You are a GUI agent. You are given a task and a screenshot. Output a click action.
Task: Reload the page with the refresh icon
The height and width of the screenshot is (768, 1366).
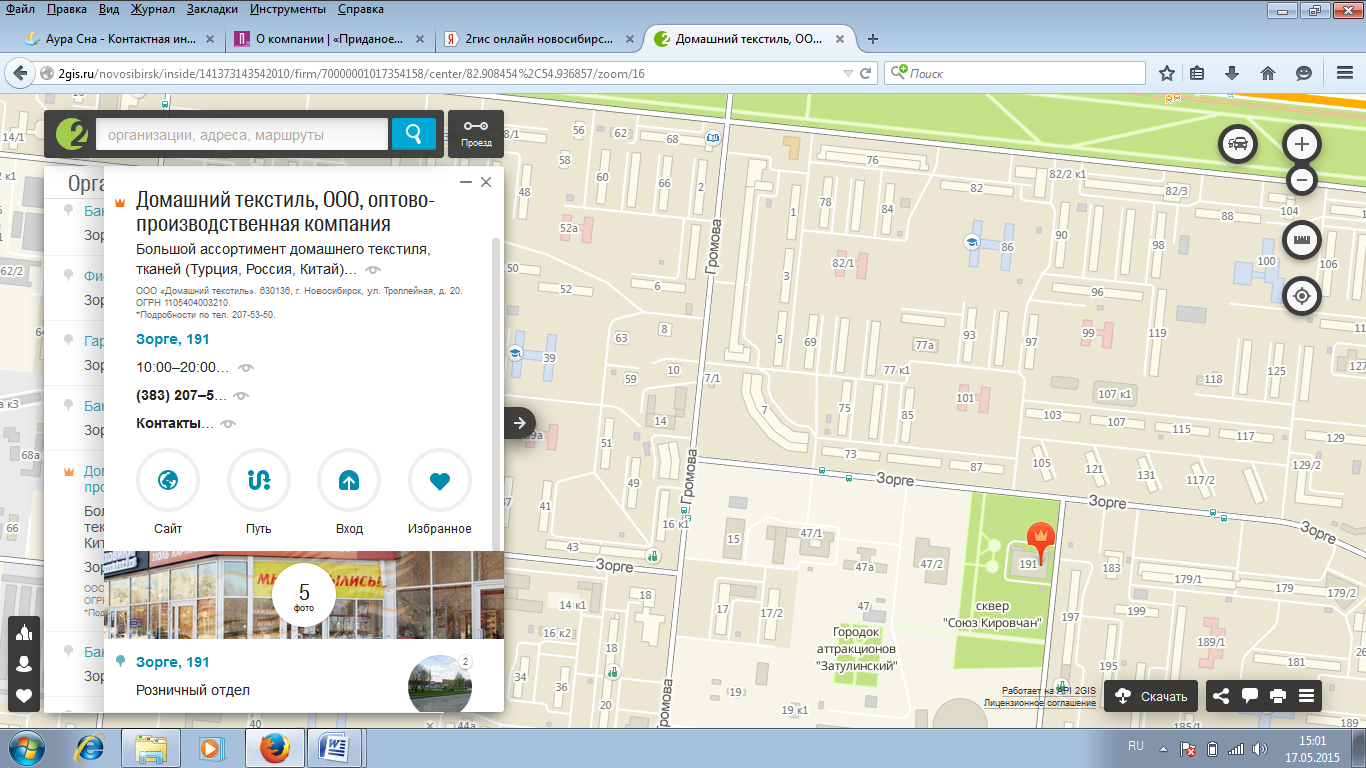pos(868,73)
